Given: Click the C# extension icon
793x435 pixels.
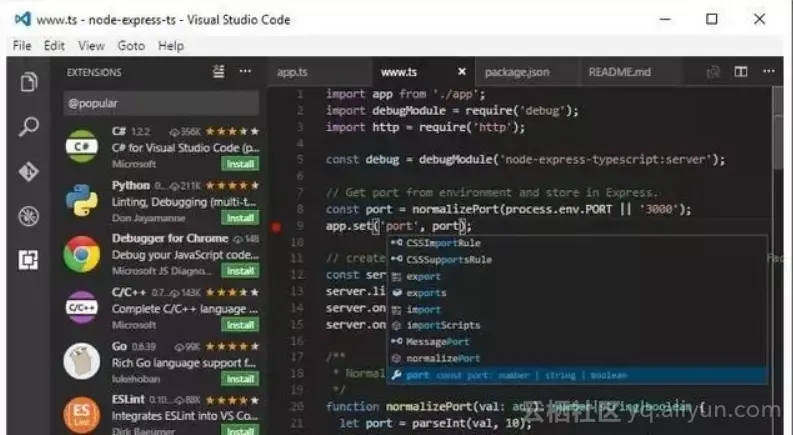Looking at the screenshot, I should (82, 146).
